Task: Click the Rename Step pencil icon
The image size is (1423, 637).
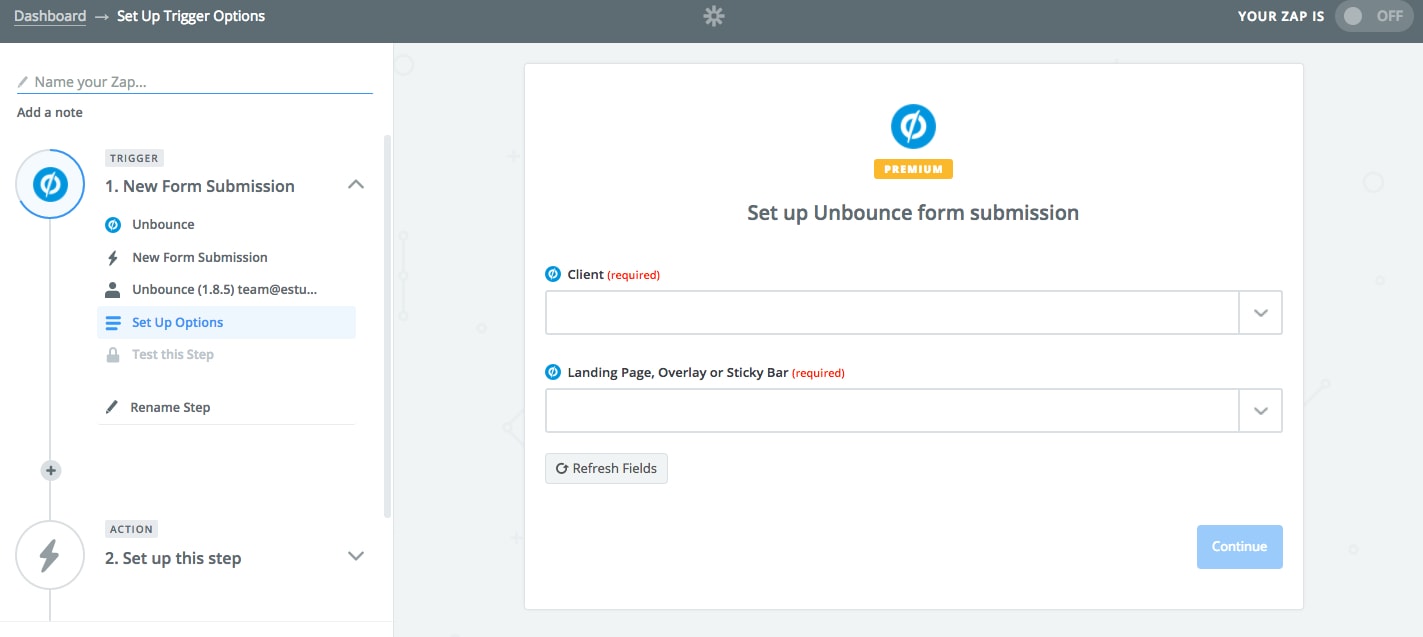Action: click(x=112, y=407)
